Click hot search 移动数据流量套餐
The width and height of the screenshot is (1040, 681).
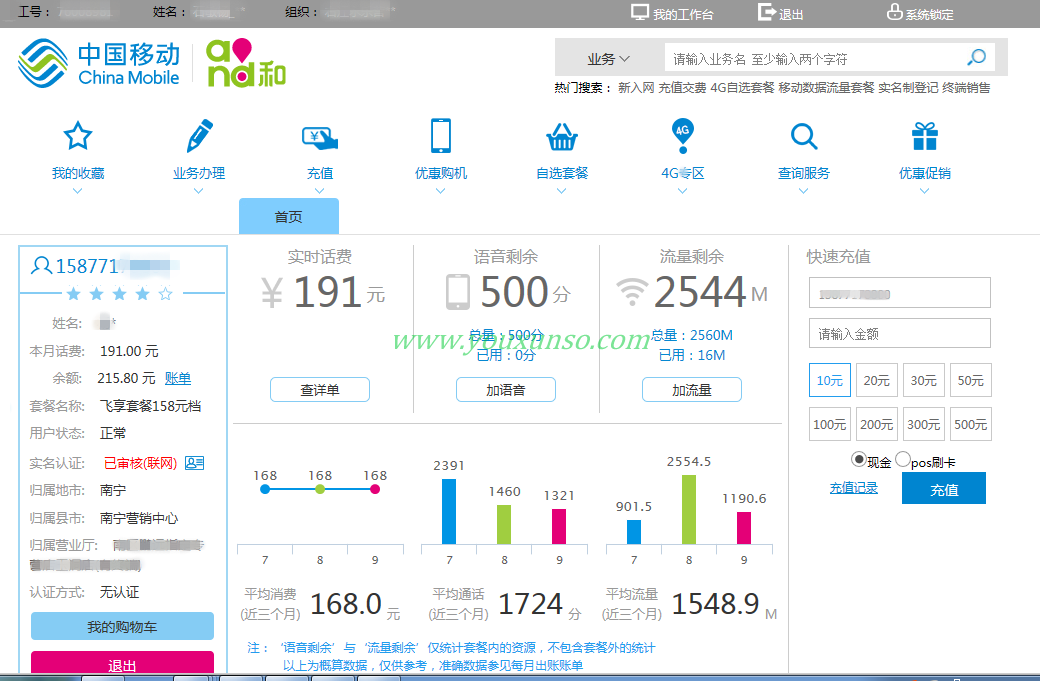tap(826, 88)
